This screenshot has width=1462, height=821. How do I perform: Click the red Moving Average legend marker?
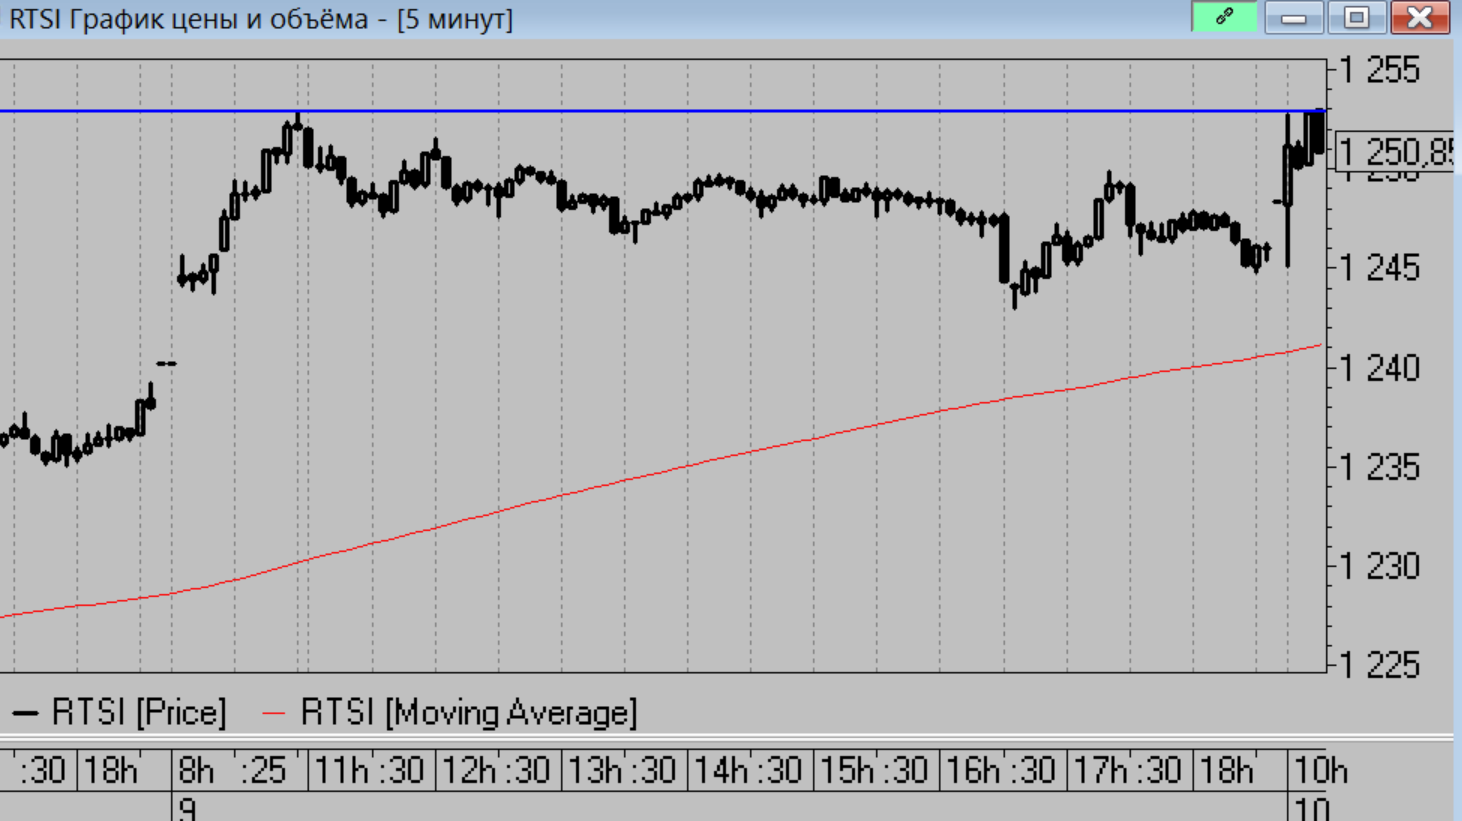point(273,714)
